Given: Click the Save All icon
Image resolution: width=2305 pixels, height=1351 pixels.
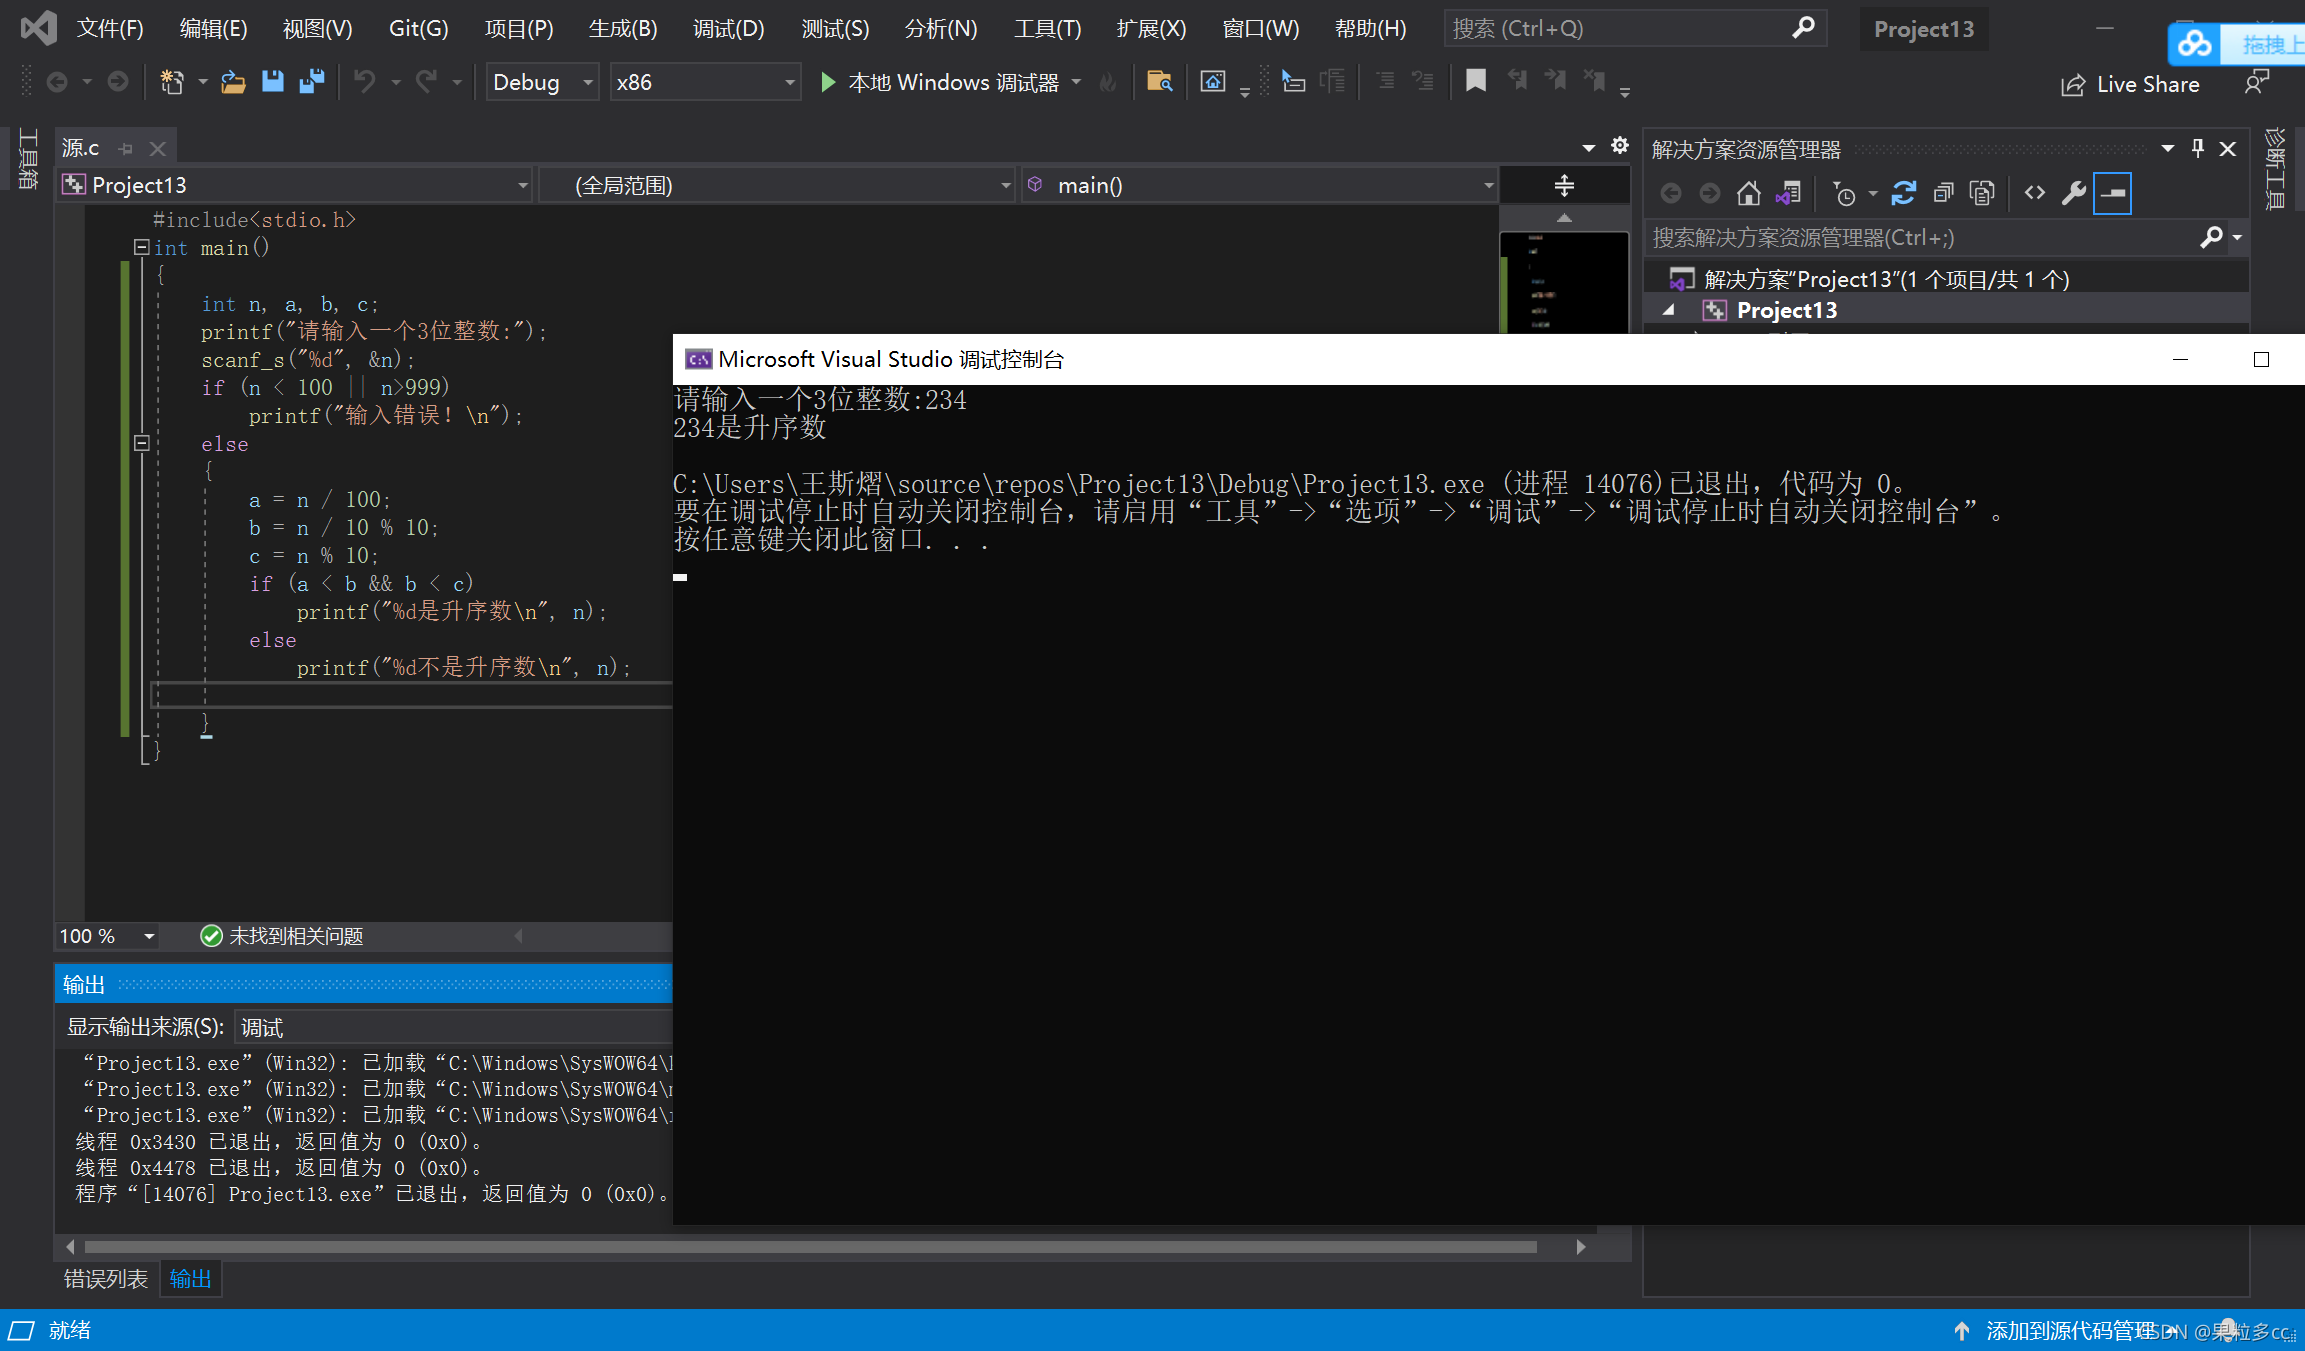Looking at the screenshot, I should (x=312, y=82).
